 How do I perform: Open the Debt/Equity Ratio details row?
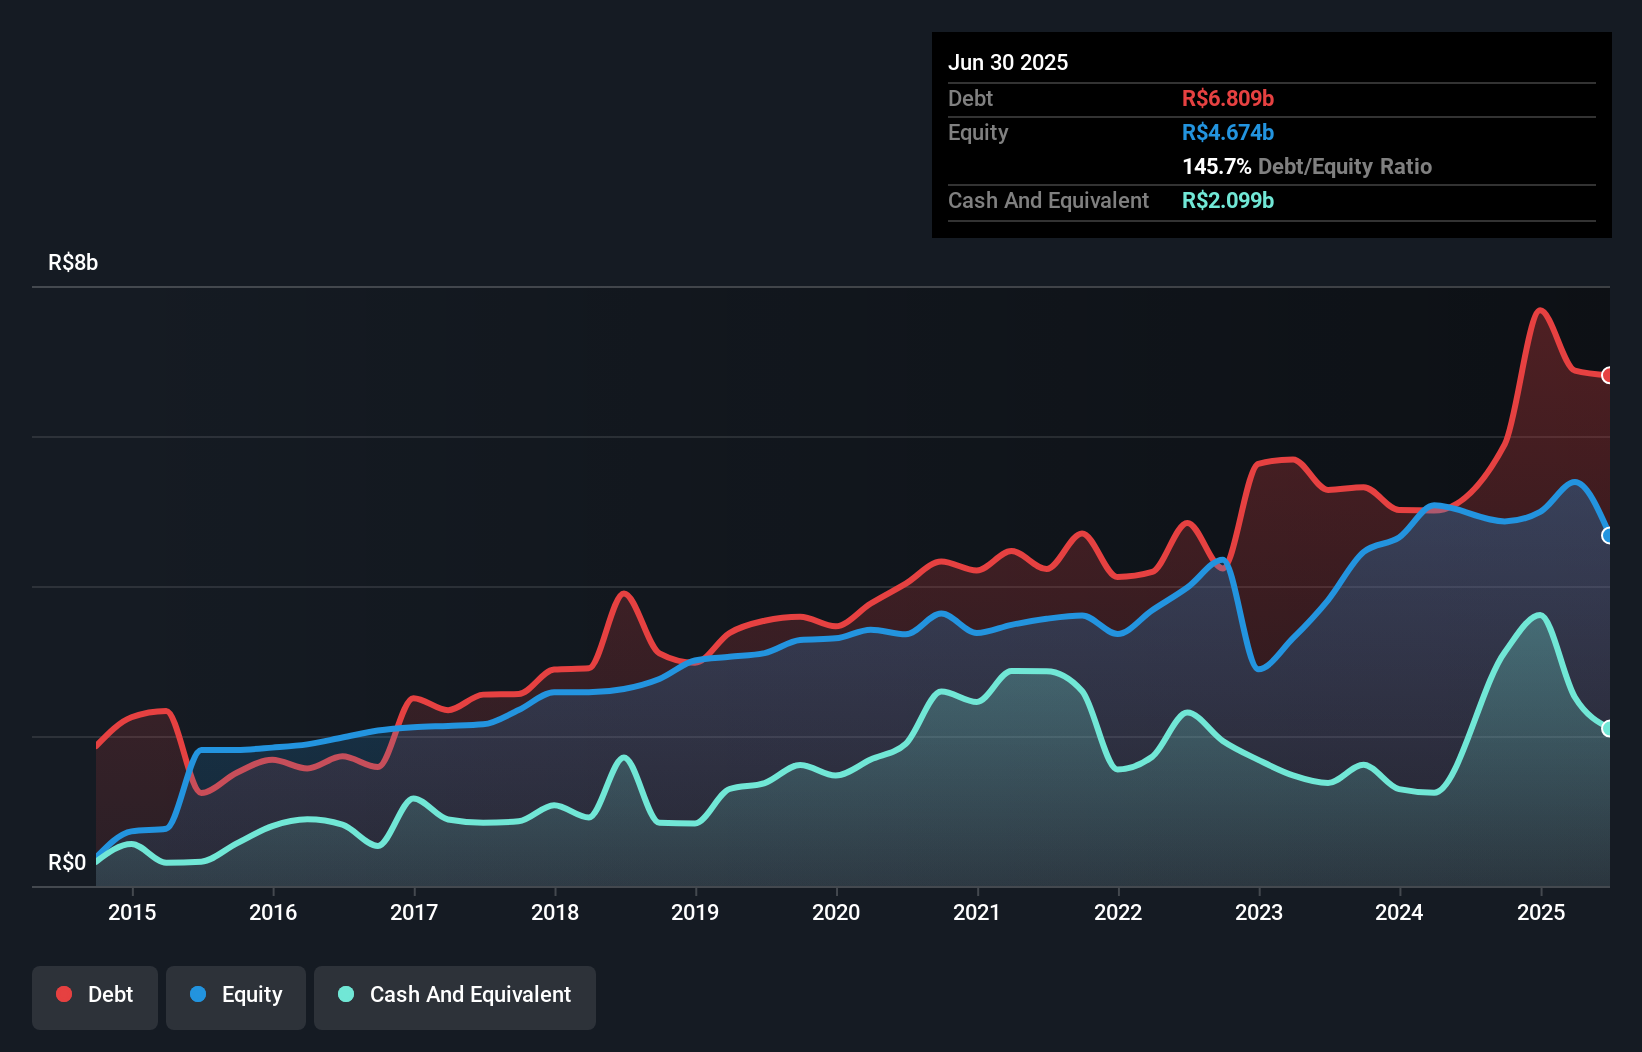tap(1307, 166)
